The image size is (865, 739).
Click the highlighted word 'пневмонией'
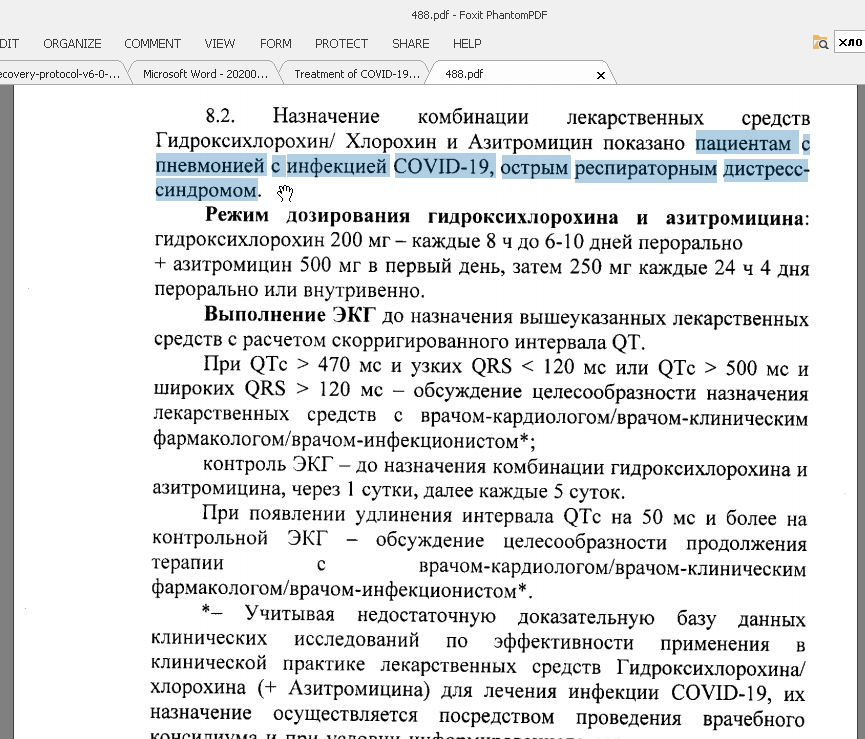[x=210, y=166]
